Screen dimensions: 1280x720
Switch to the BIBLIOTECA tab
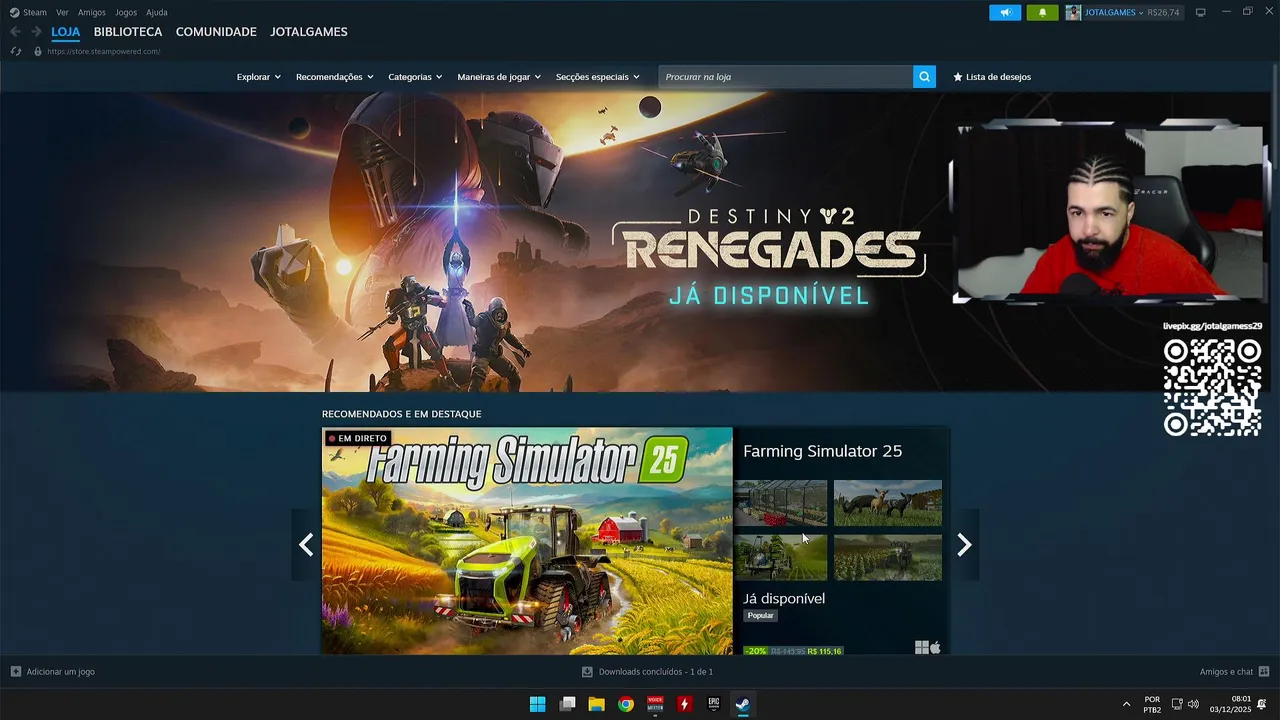[128, 32]
